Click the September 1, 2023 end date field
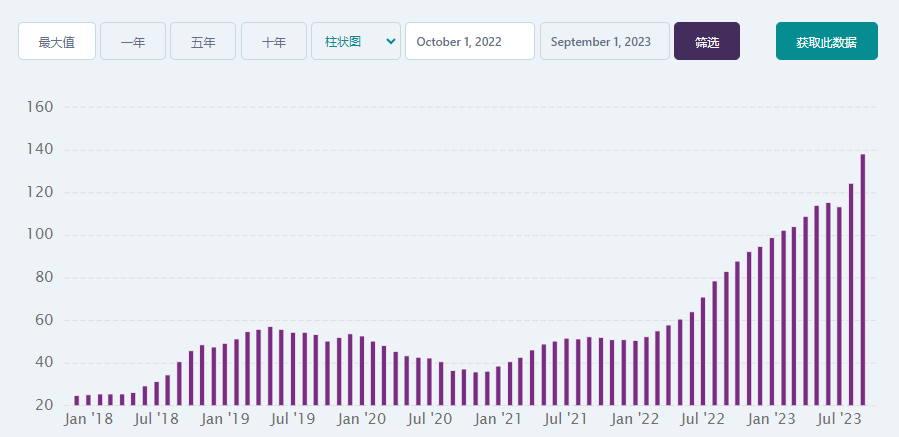Screen dimensions: 899x437 [x=604, y=41]
